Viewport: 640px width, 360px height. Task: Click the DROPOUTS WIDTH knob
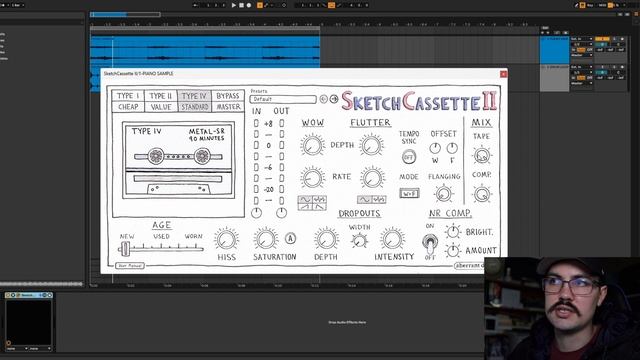[x=359, y=241]
